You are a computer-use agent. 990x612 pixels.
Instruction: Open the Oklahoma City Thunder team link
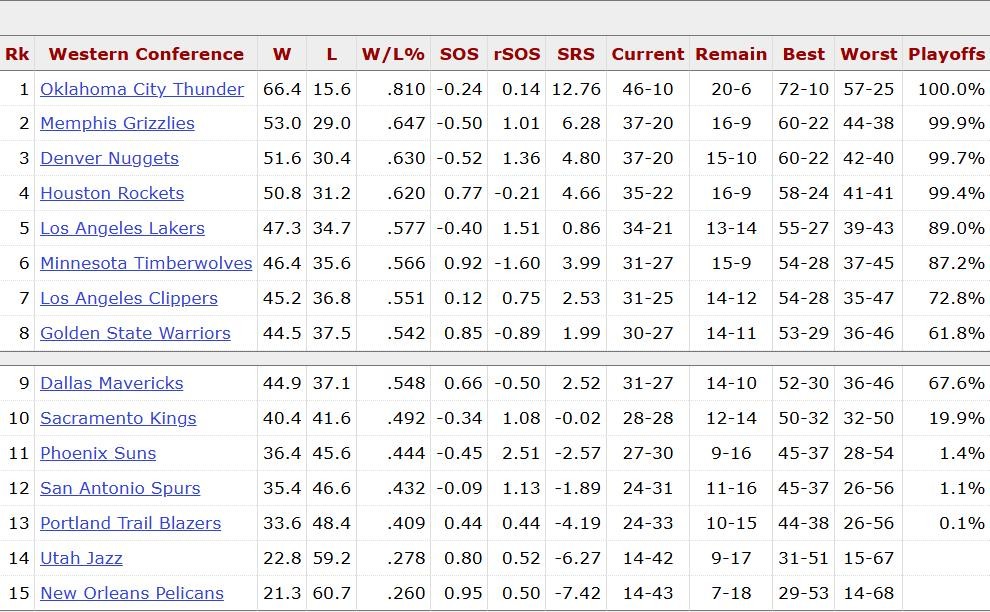(142, 89)
